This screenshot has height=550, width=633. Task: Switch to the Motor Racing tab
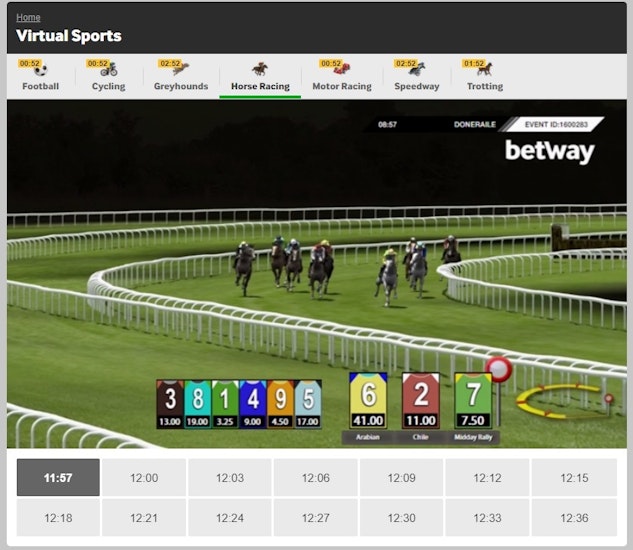tap(341, 87)
